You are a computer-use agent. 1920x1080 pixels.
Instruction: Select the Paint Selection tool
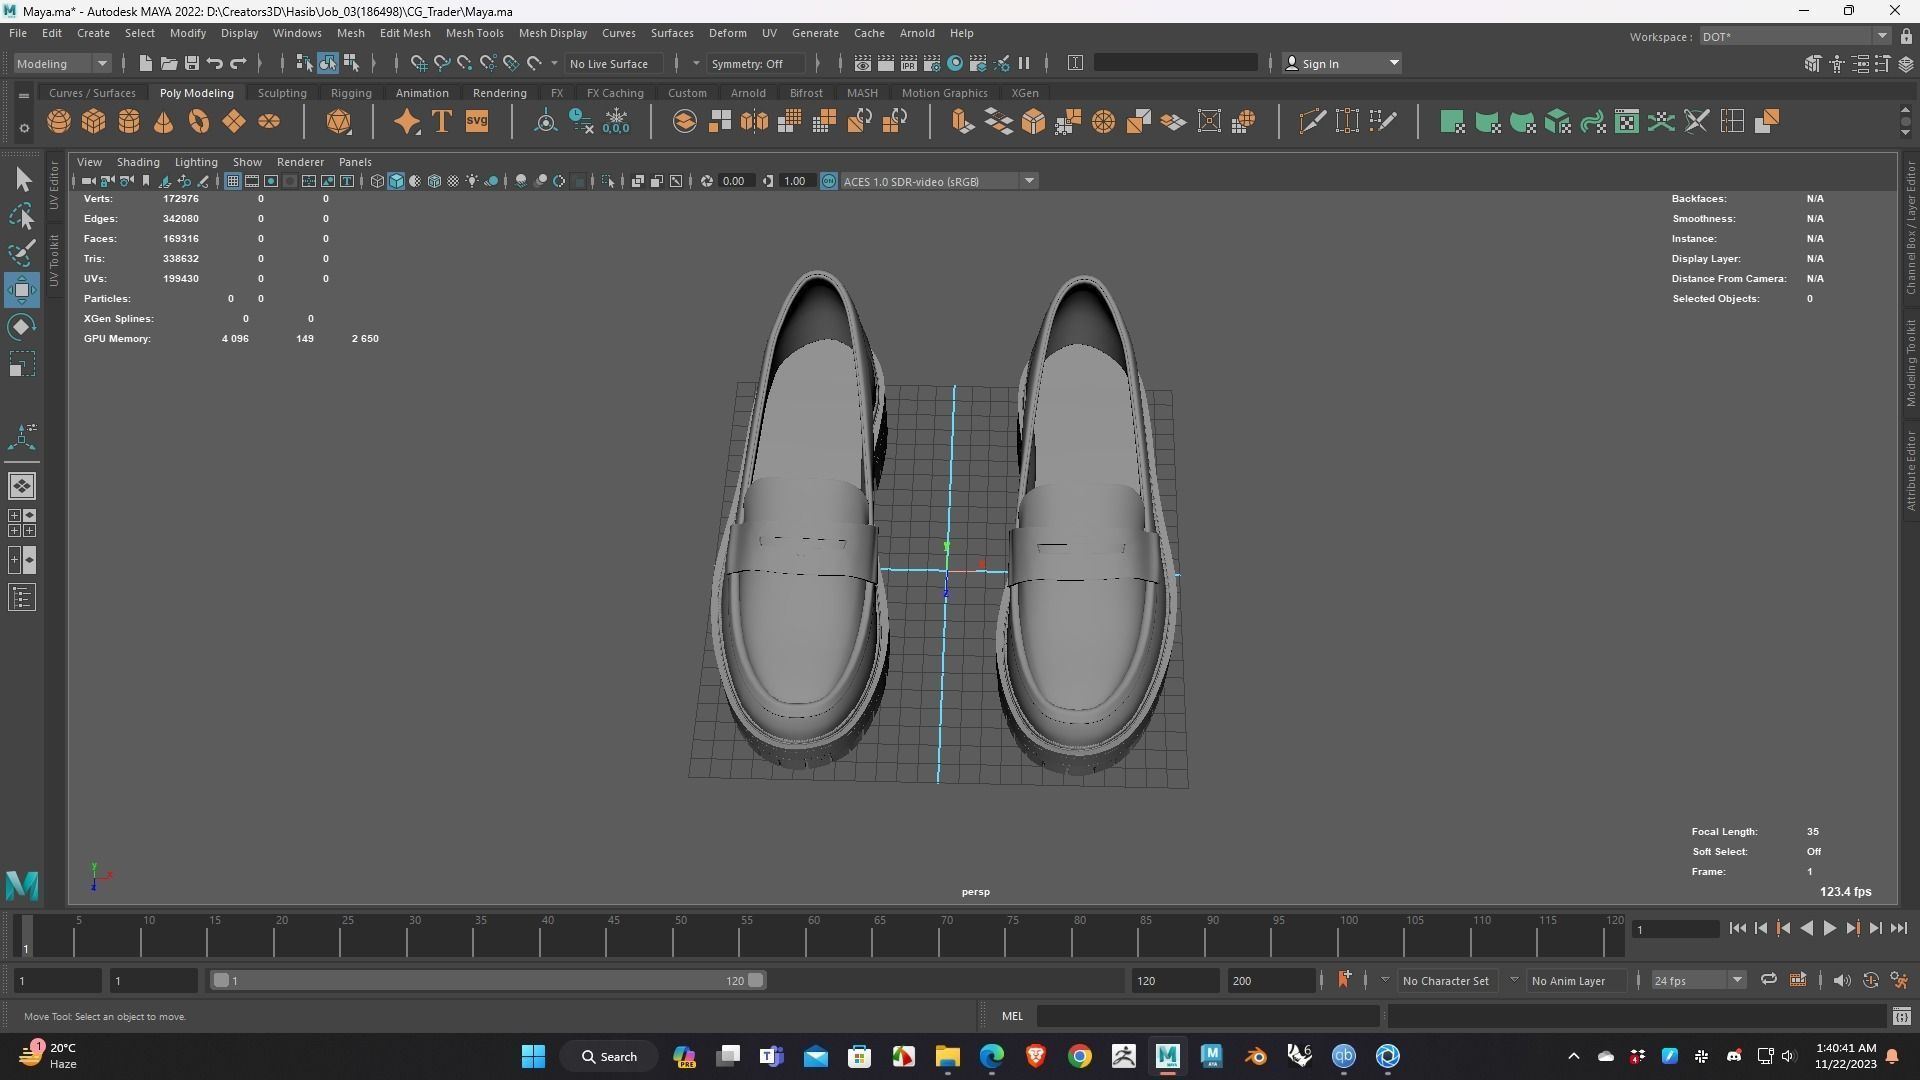click(x=22, y=252)
